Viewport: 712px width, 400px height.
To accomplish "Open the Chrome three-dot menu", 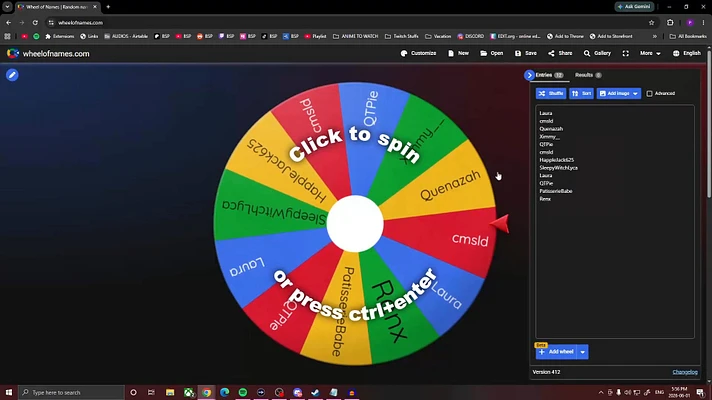I will click(x=703, y=23).
